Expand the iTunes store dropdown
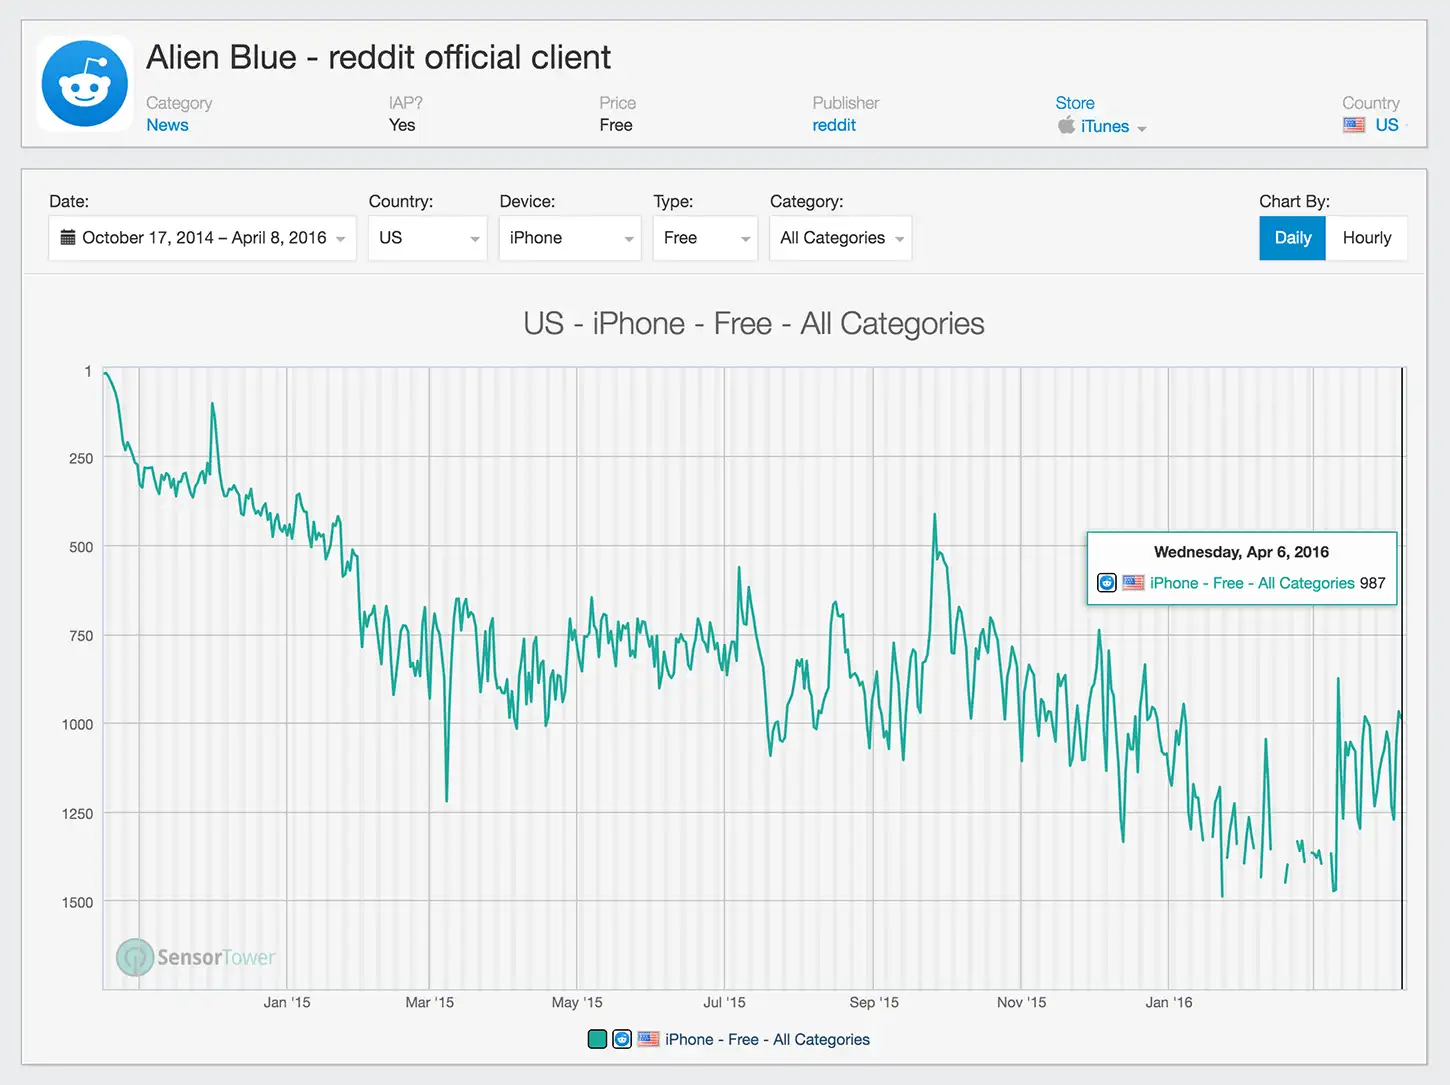Viewport: 1450px width, 1085px height. [1102, 126]
